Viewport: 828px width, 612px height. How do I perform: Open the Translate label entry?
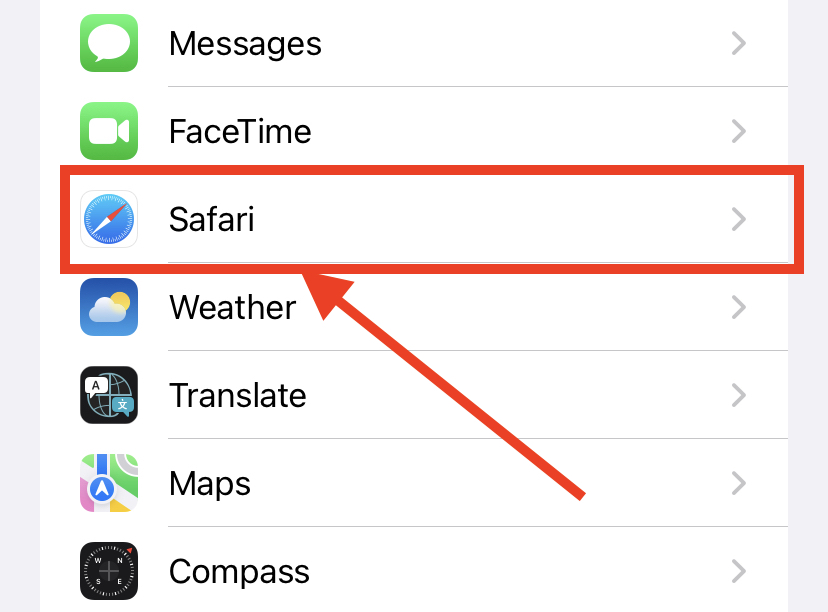pyautogui.click(x=238, y=395)
